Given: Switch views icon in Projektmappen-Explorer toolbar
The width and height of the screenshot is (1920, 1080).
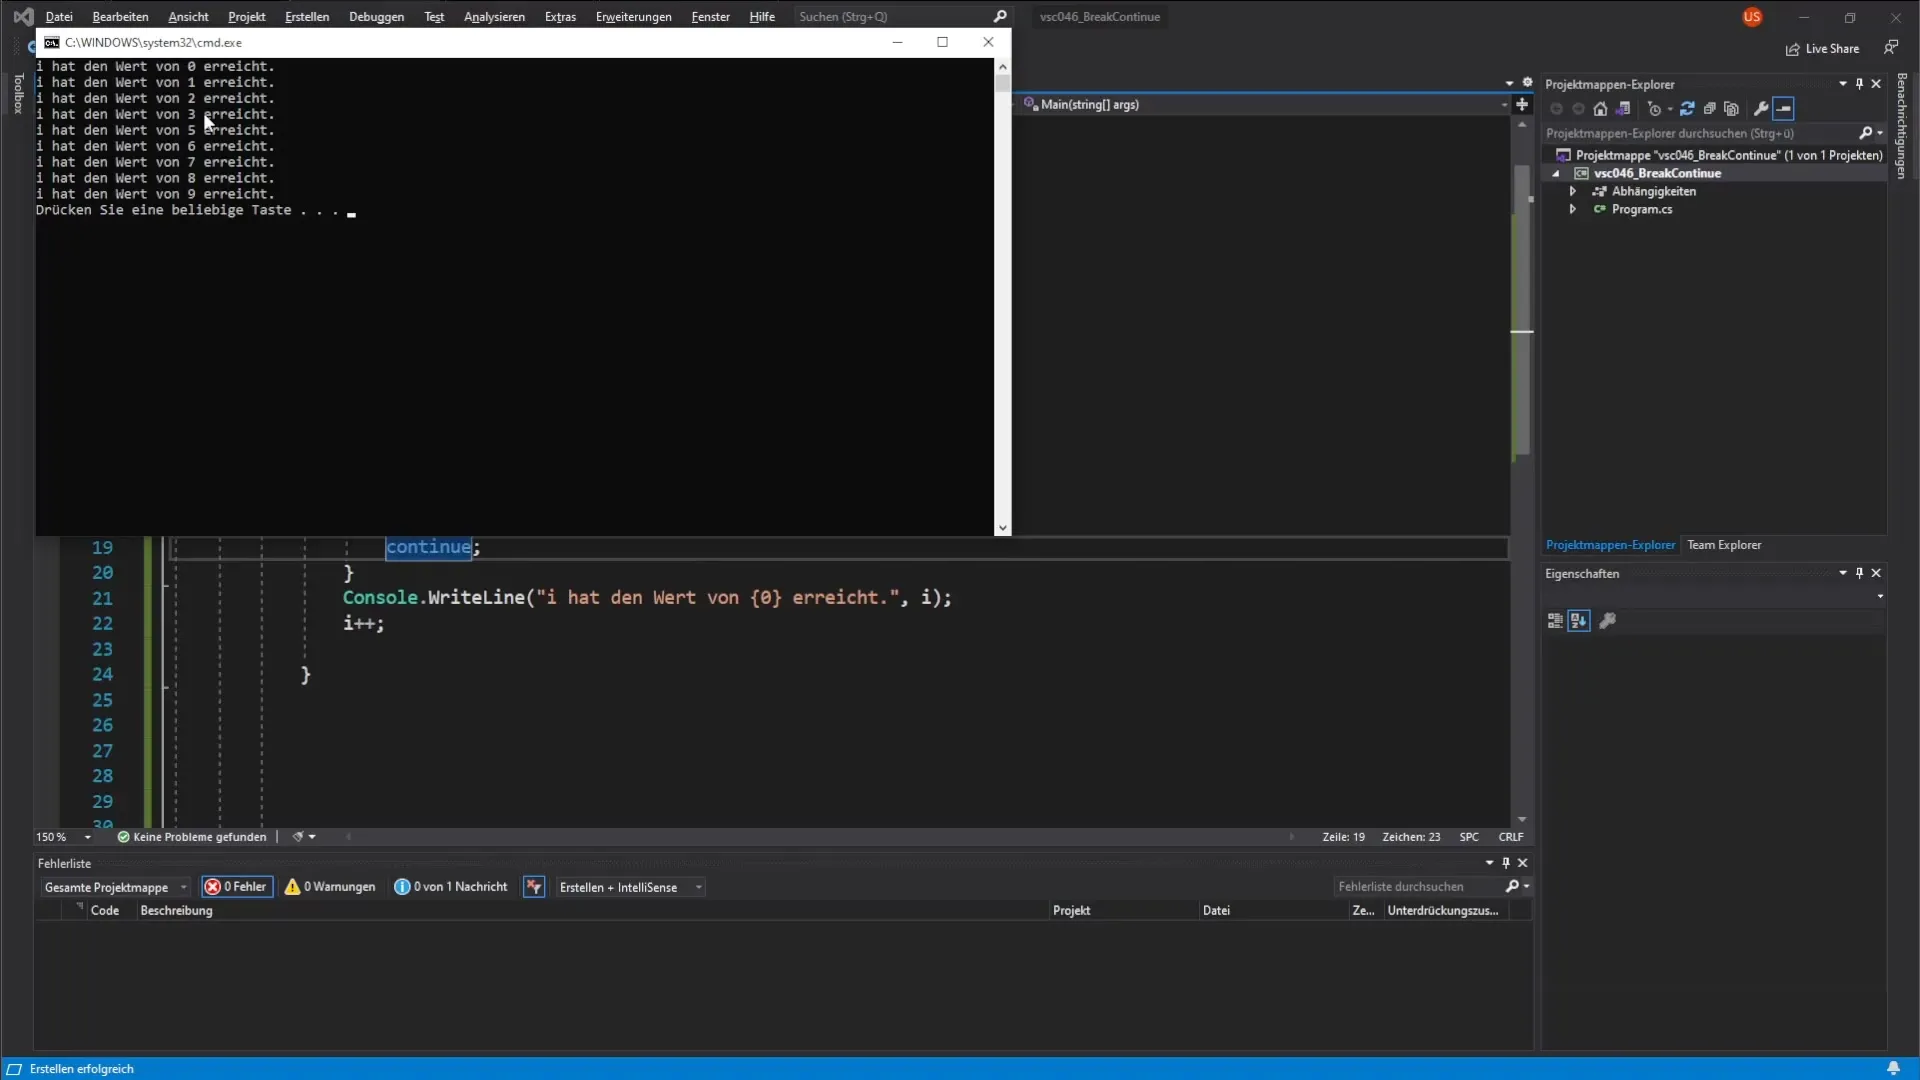Looking at the screenshot, I should coord(1623,109).
